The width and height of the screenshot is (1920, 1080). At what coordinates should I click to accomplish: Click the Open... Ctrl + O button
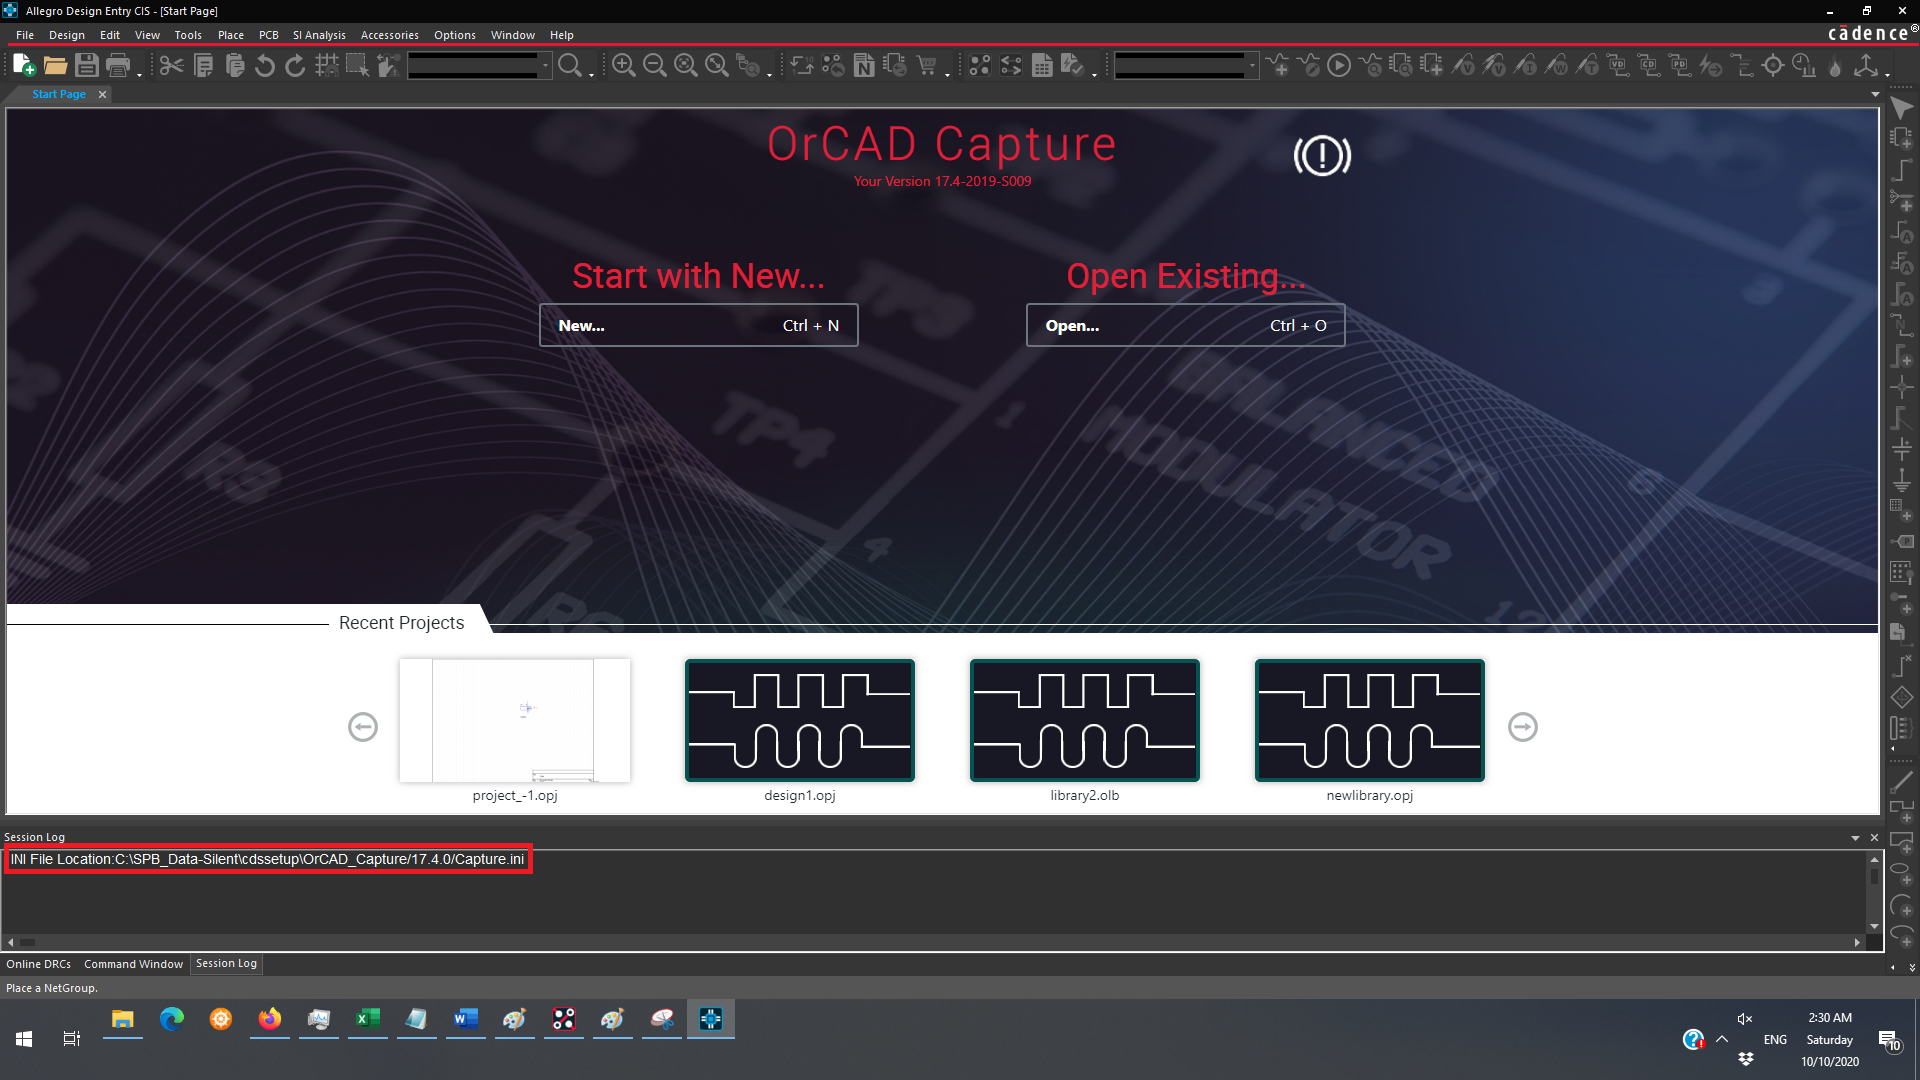coord(1186,325)
